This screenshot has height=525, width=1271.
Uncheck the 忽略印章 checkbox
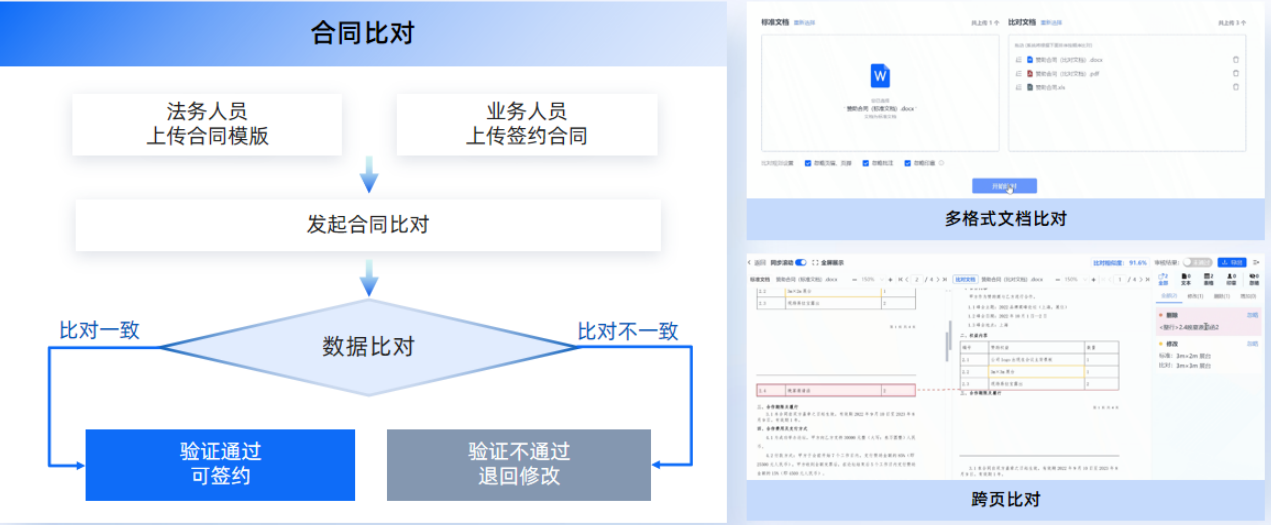click(x=908, y=163)
